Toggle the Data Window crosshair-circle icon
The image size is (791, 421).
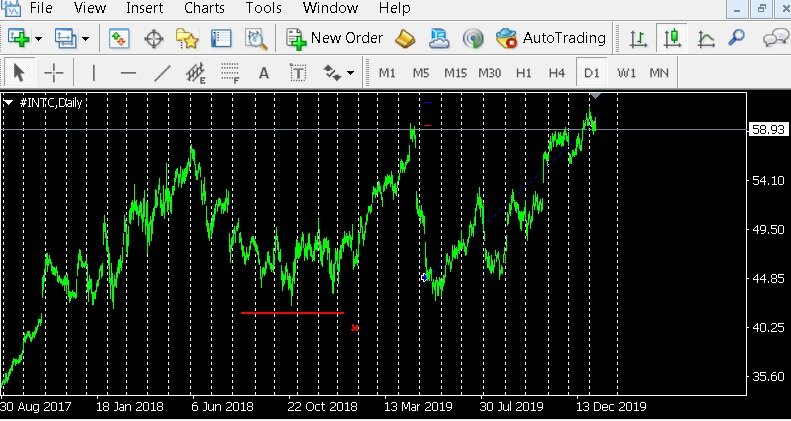pyautogui.click(x=154, y=38)
